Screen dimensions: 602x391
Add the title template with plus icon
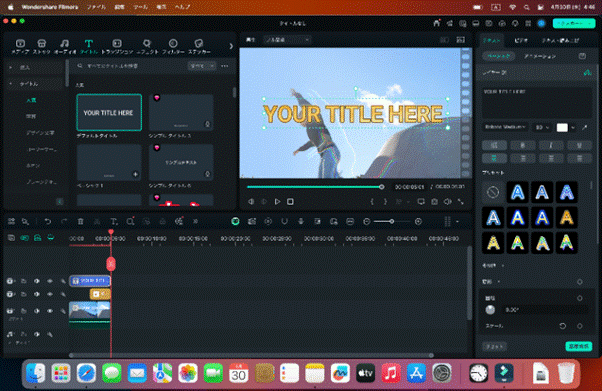135,174
